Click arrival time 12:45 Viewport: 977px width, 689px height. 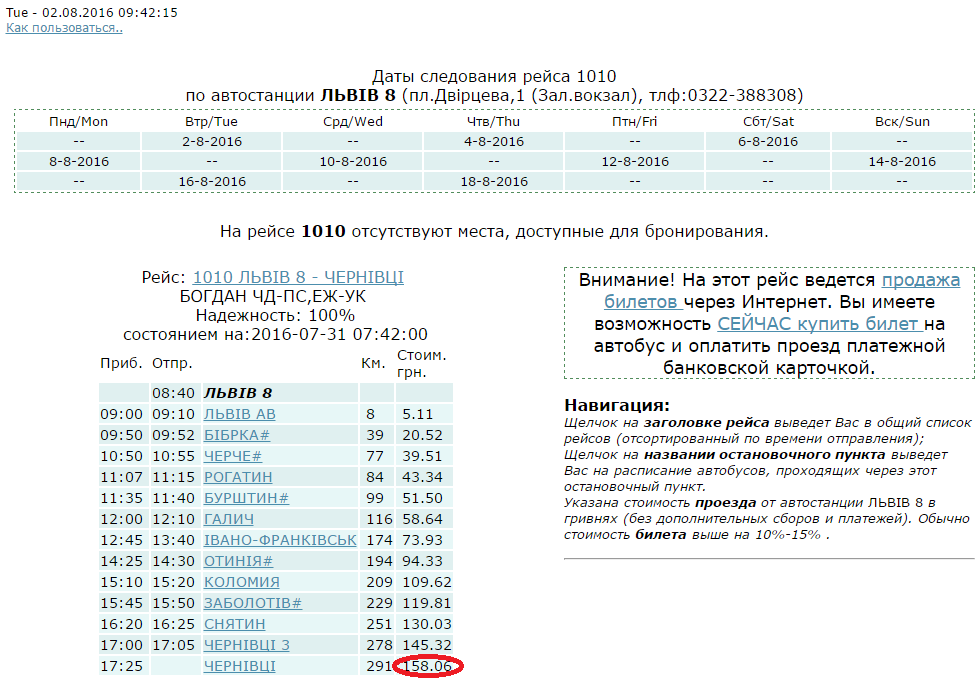[x=122, y=540]
